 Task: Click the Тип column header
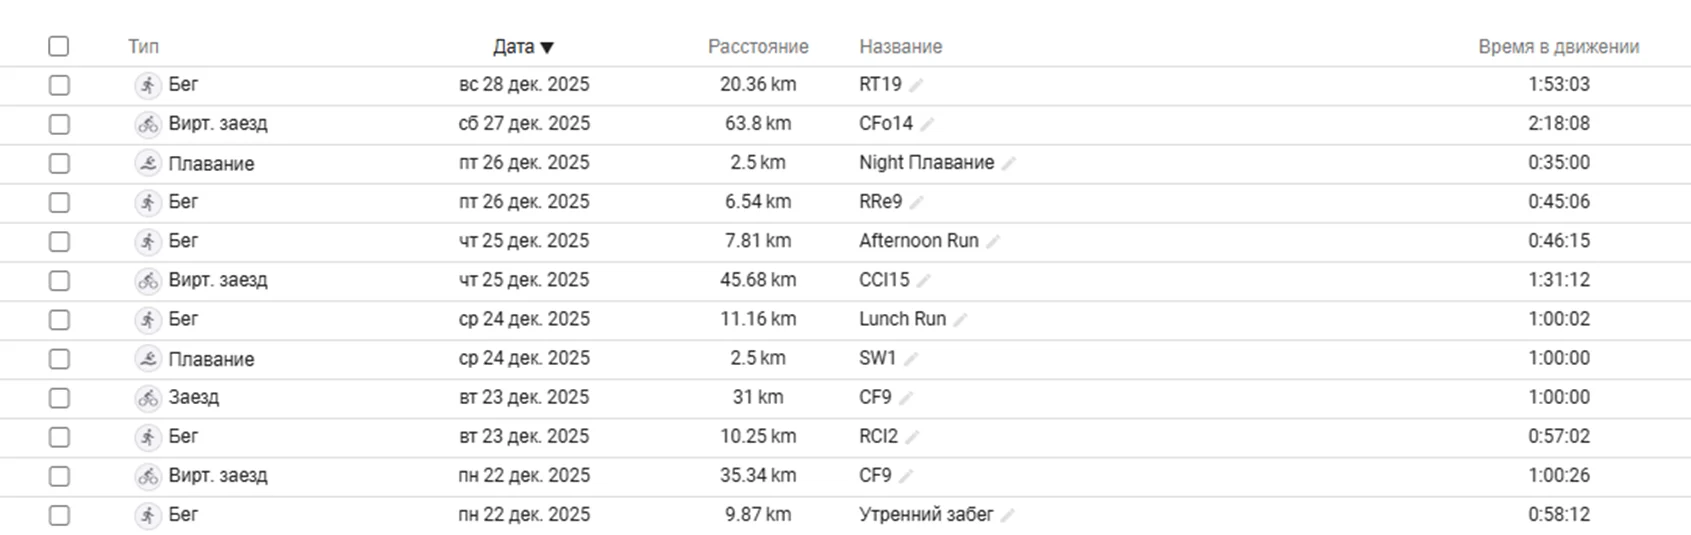pyautogui.click(x=143, y=47)
